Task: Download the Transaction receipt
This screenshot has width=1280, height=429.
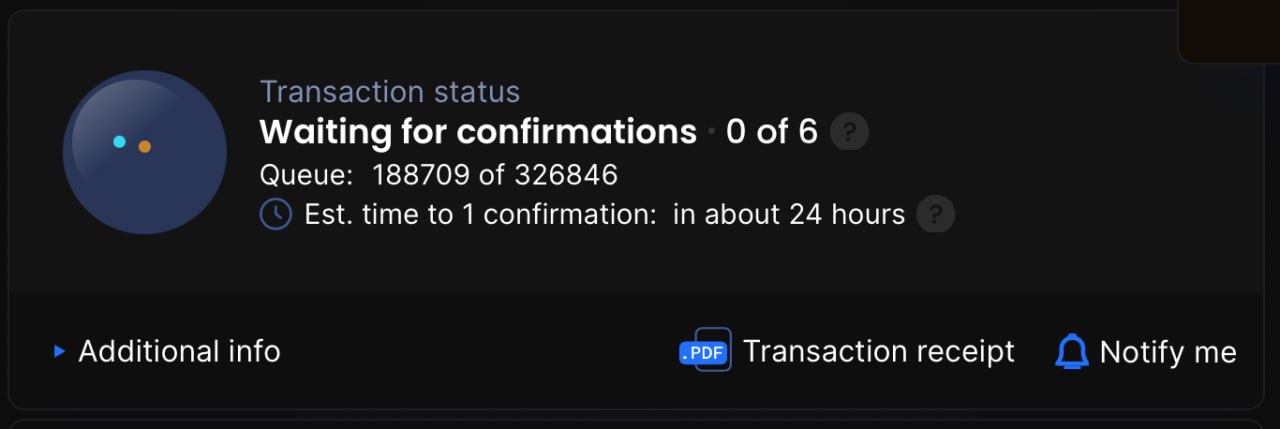Action: (878, 351)
